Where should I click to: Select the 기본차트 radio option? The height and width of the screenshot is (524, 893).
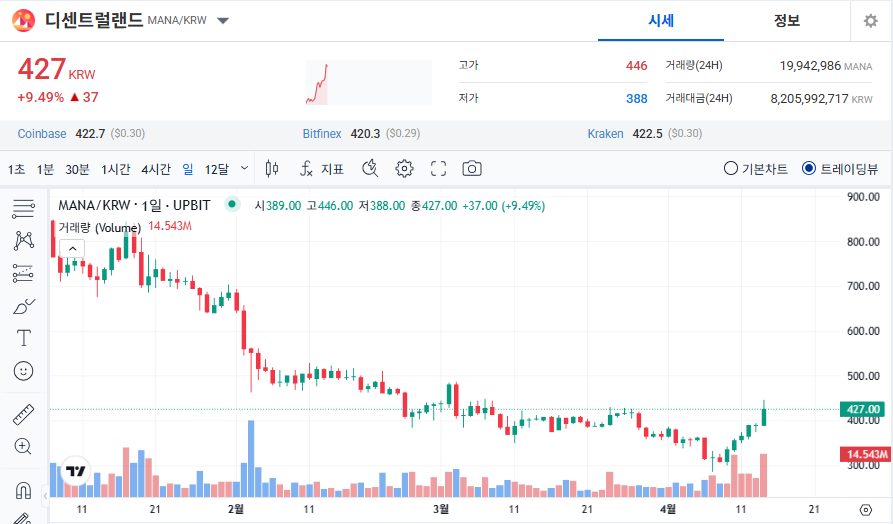pos(756,169)
